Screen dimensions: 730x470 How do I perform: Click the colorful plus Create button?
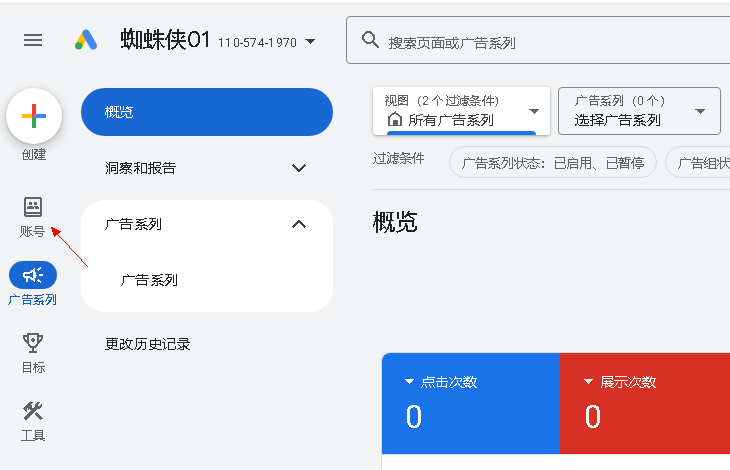pyautogui.click(x=34, y=116)
